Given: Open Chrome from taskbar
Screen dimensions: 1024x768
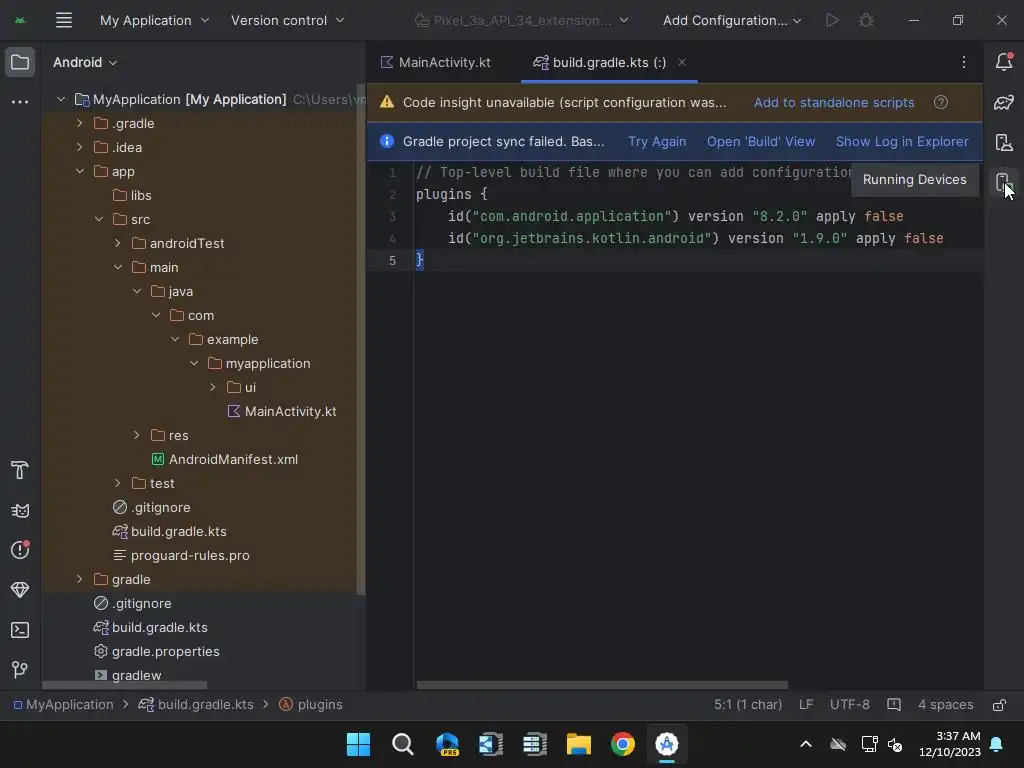Looking at the screenshot, I should [x=622, y=744].
